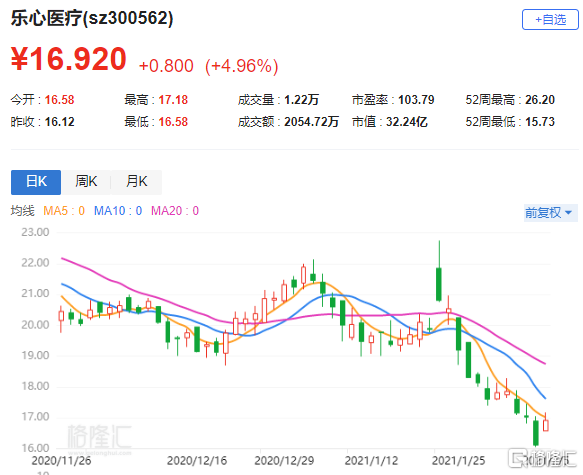Click the percent change (+4.96%)
Image resolution: width=583 pixels, height=475 pixels.
pos(242,66)
